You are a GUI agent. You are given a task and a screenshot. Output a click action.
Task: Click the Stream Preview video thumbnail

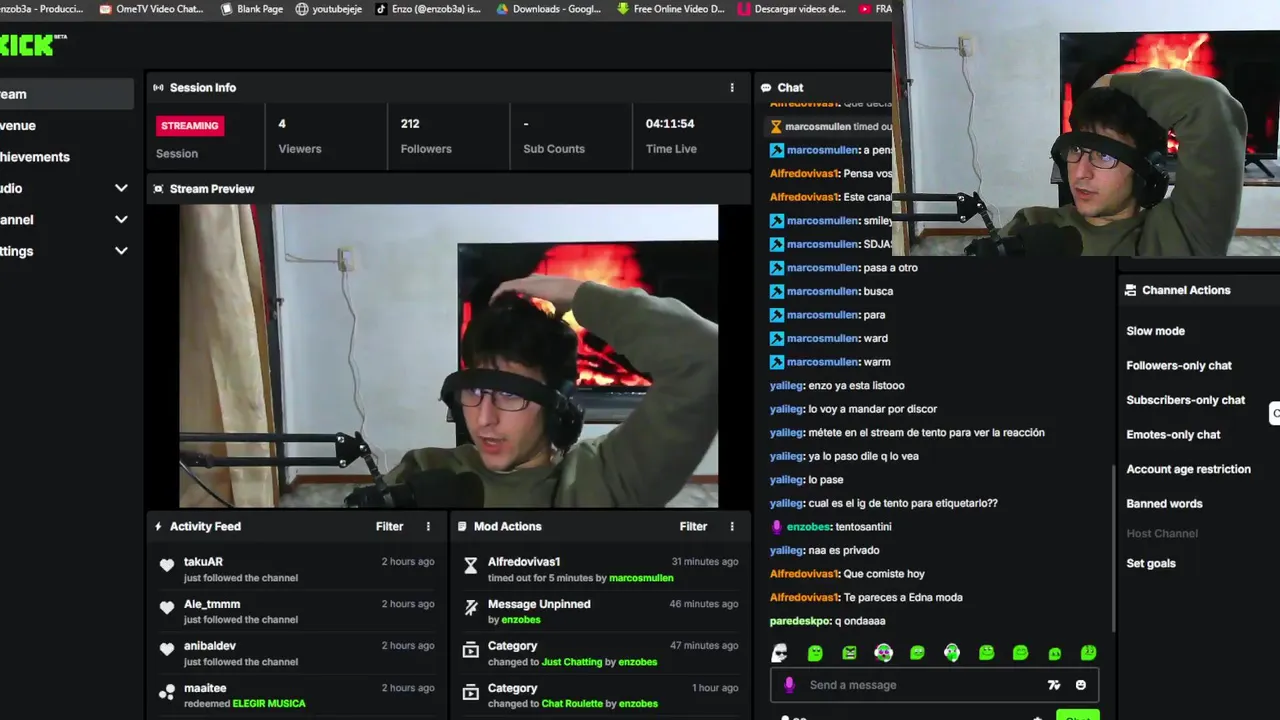click(x=448, y=356)
